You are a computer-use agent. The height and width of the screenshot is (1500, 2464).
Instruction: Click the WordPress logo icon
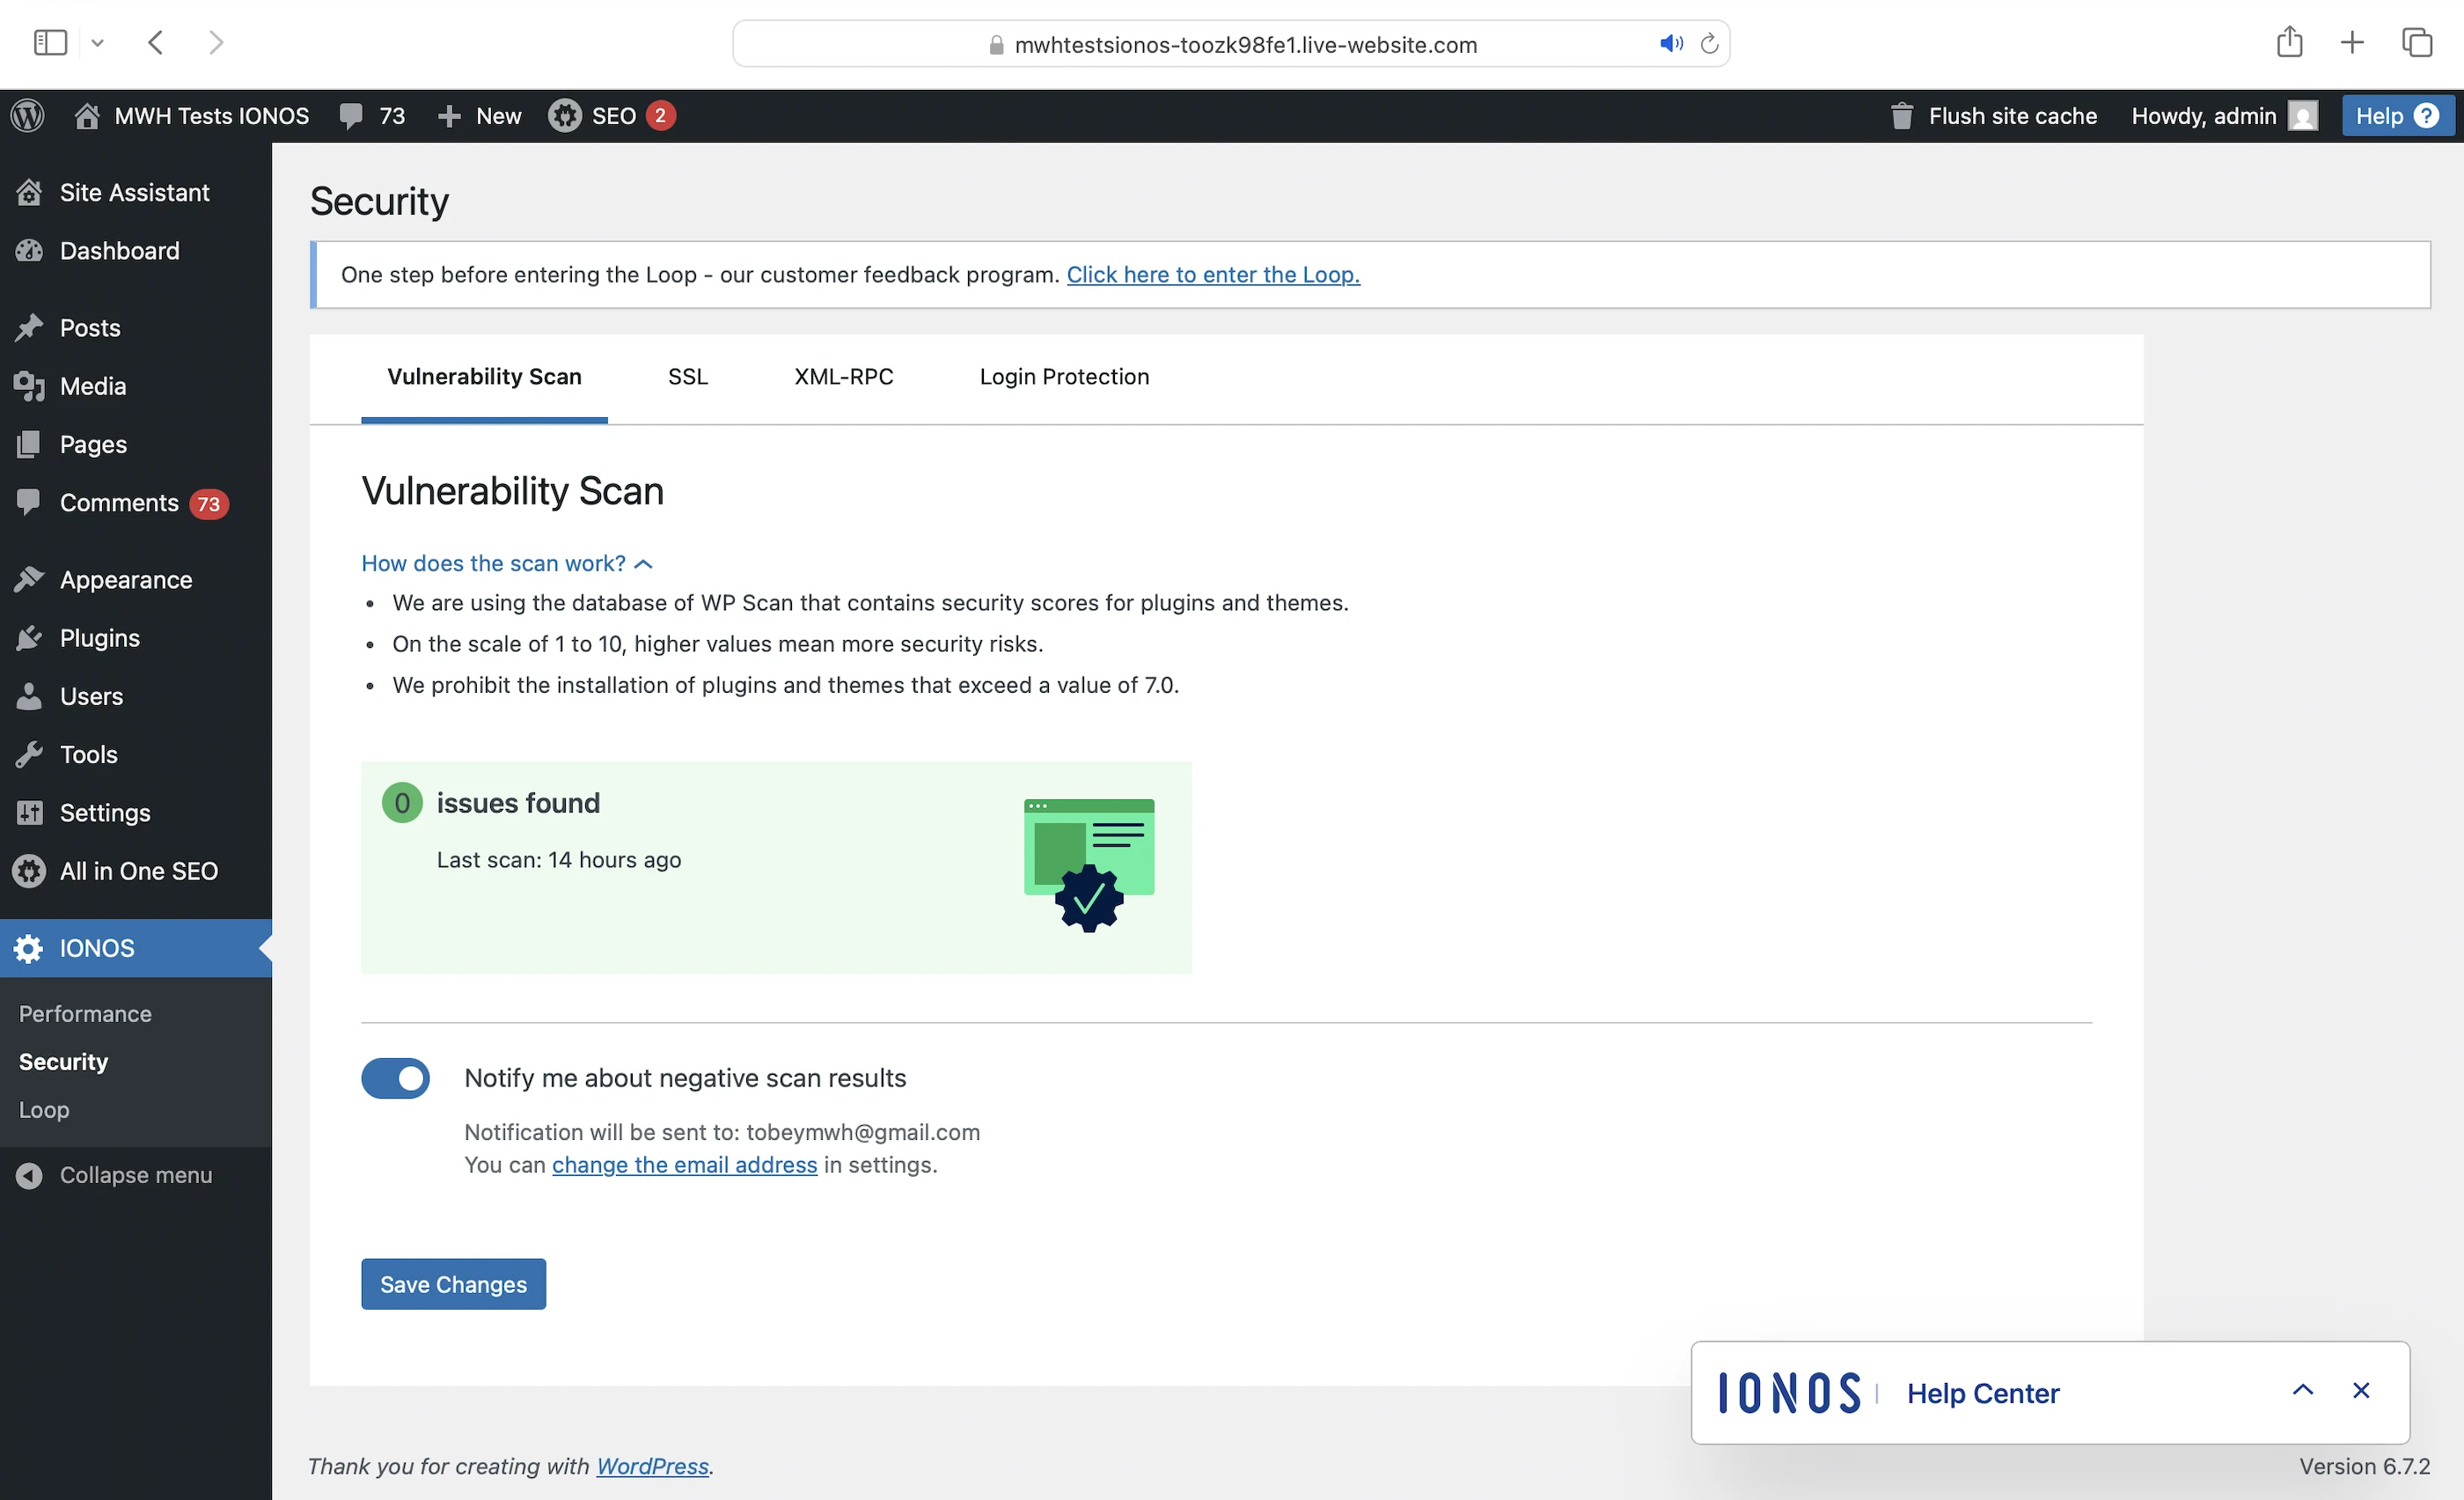(28, 116)
